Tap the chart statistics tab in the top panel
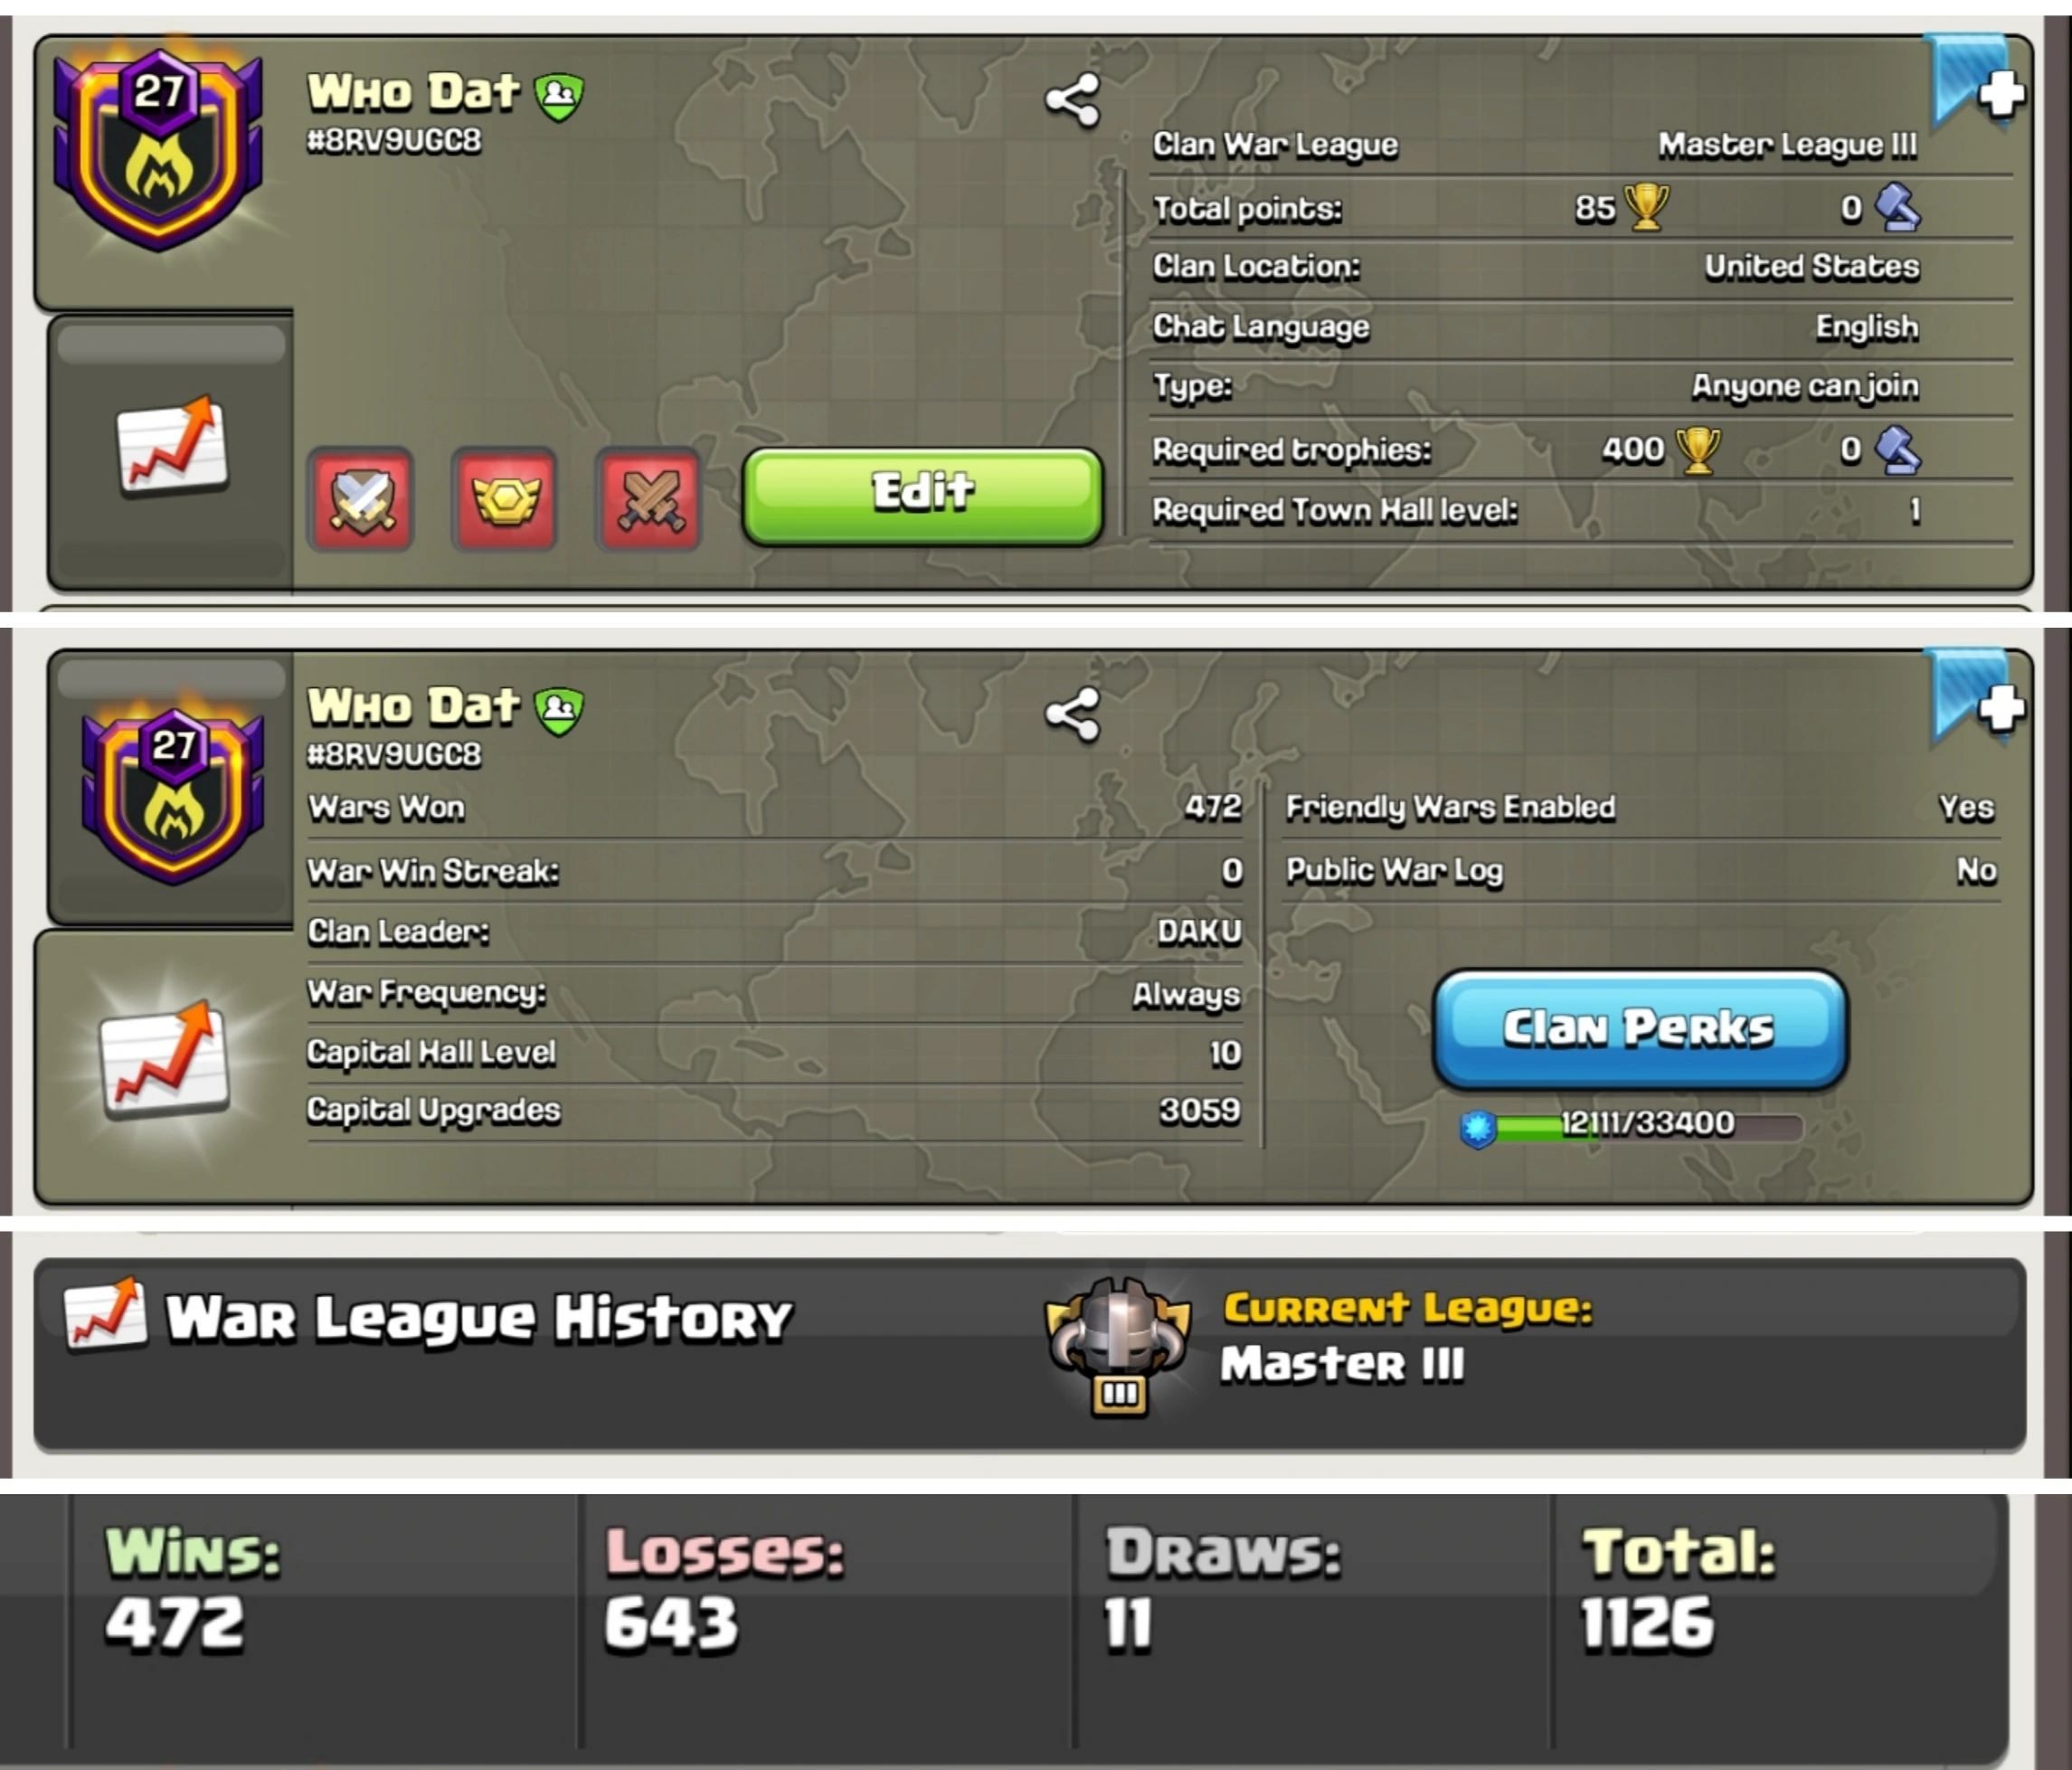 pyautogui.click(x=171, y=449)
